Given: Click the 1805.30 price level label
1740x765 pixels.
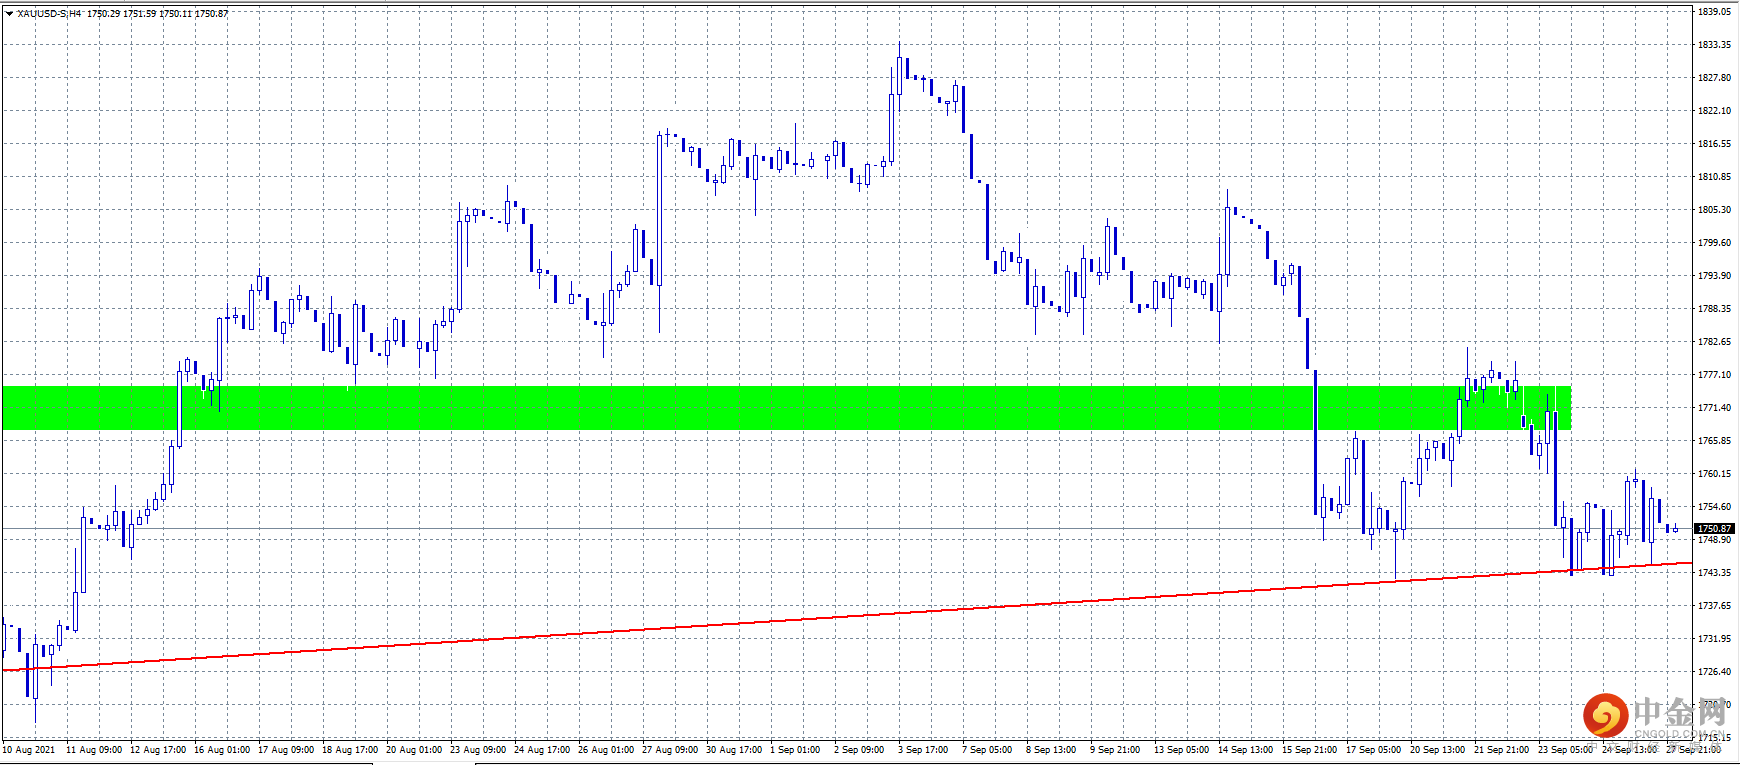Looking at the screenshot, I should point(1714,210).
